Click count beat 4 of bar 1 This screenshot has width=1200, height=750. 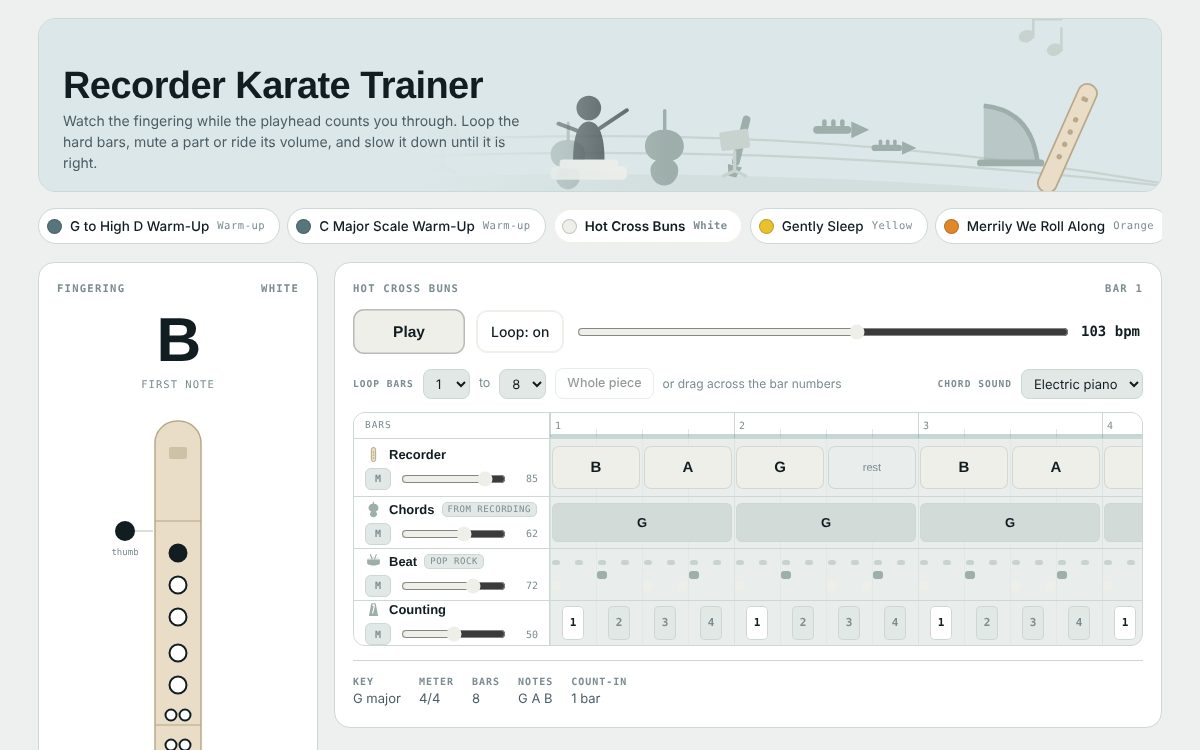tap(711, 623)
